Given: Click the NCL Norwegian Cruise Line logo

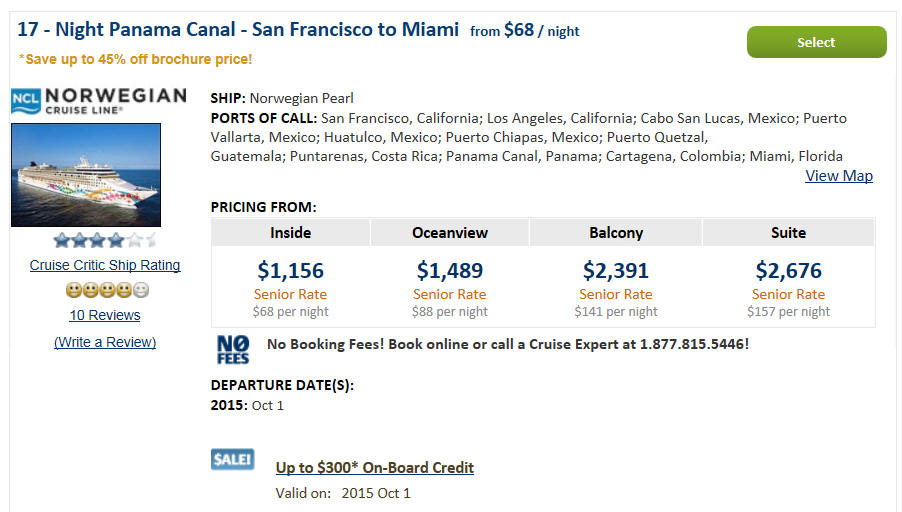Looking at the screenshot, I should [x=99, y=101].
